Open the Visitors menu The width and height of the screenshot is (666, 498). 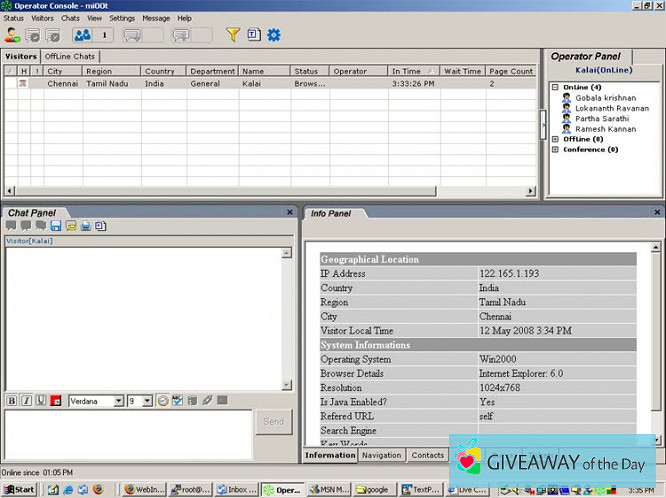point(43,18)
